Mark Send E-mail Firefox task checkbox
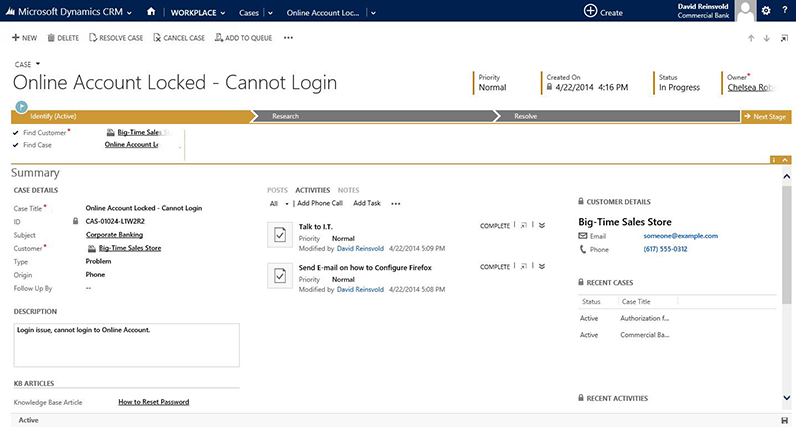Viewport: 796px width, 428px height. tap(278, 275)
